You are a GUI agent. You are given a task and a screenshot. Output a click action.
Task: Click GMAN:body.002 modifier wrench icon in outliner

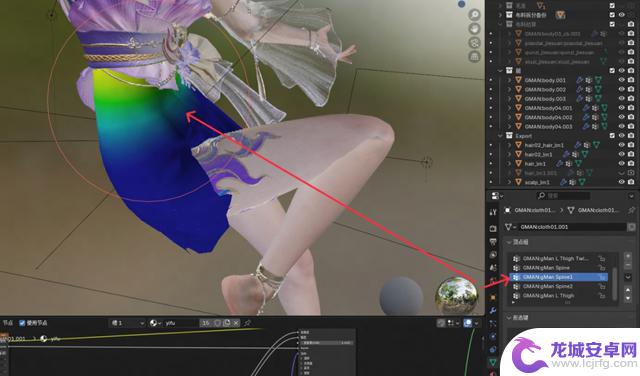click(x=580, y=89)
